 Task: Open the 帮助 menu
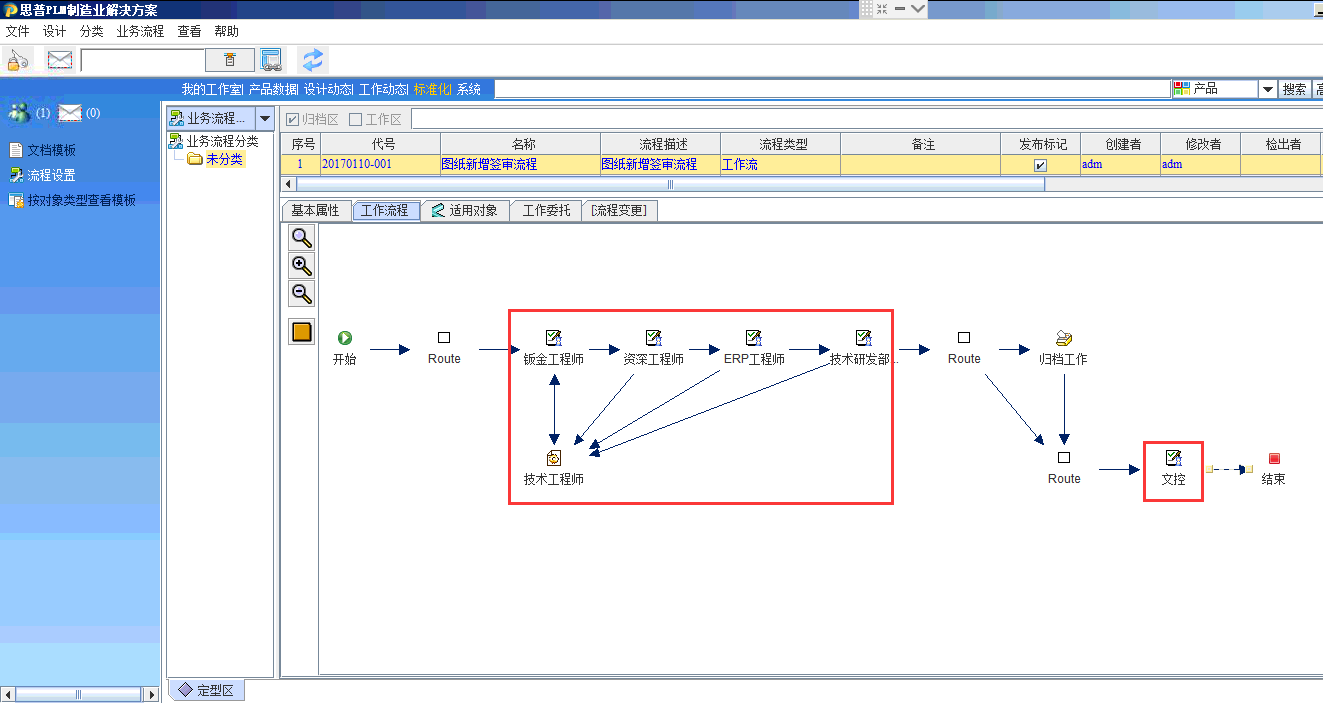point(226,31)
